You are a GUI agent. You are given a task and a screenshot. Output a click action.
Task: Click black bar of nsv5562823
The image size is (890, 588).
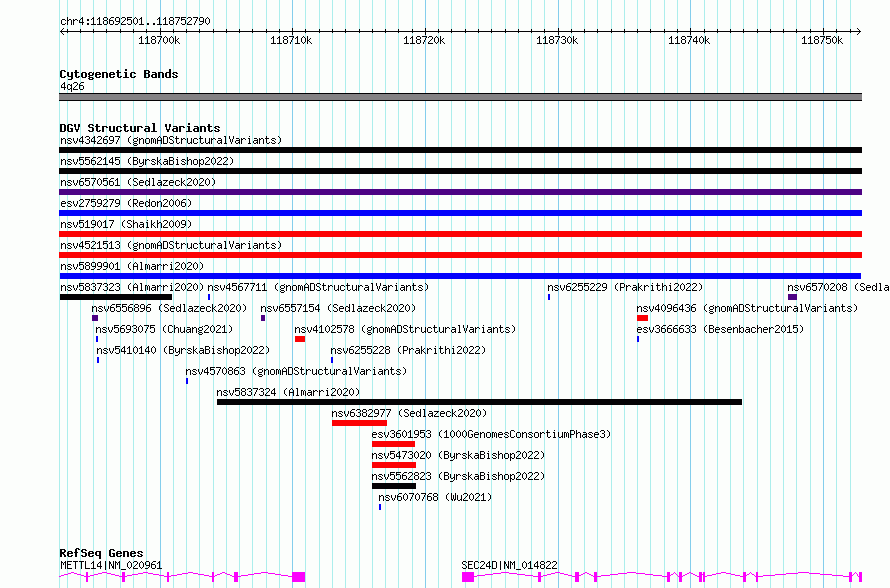394,486
